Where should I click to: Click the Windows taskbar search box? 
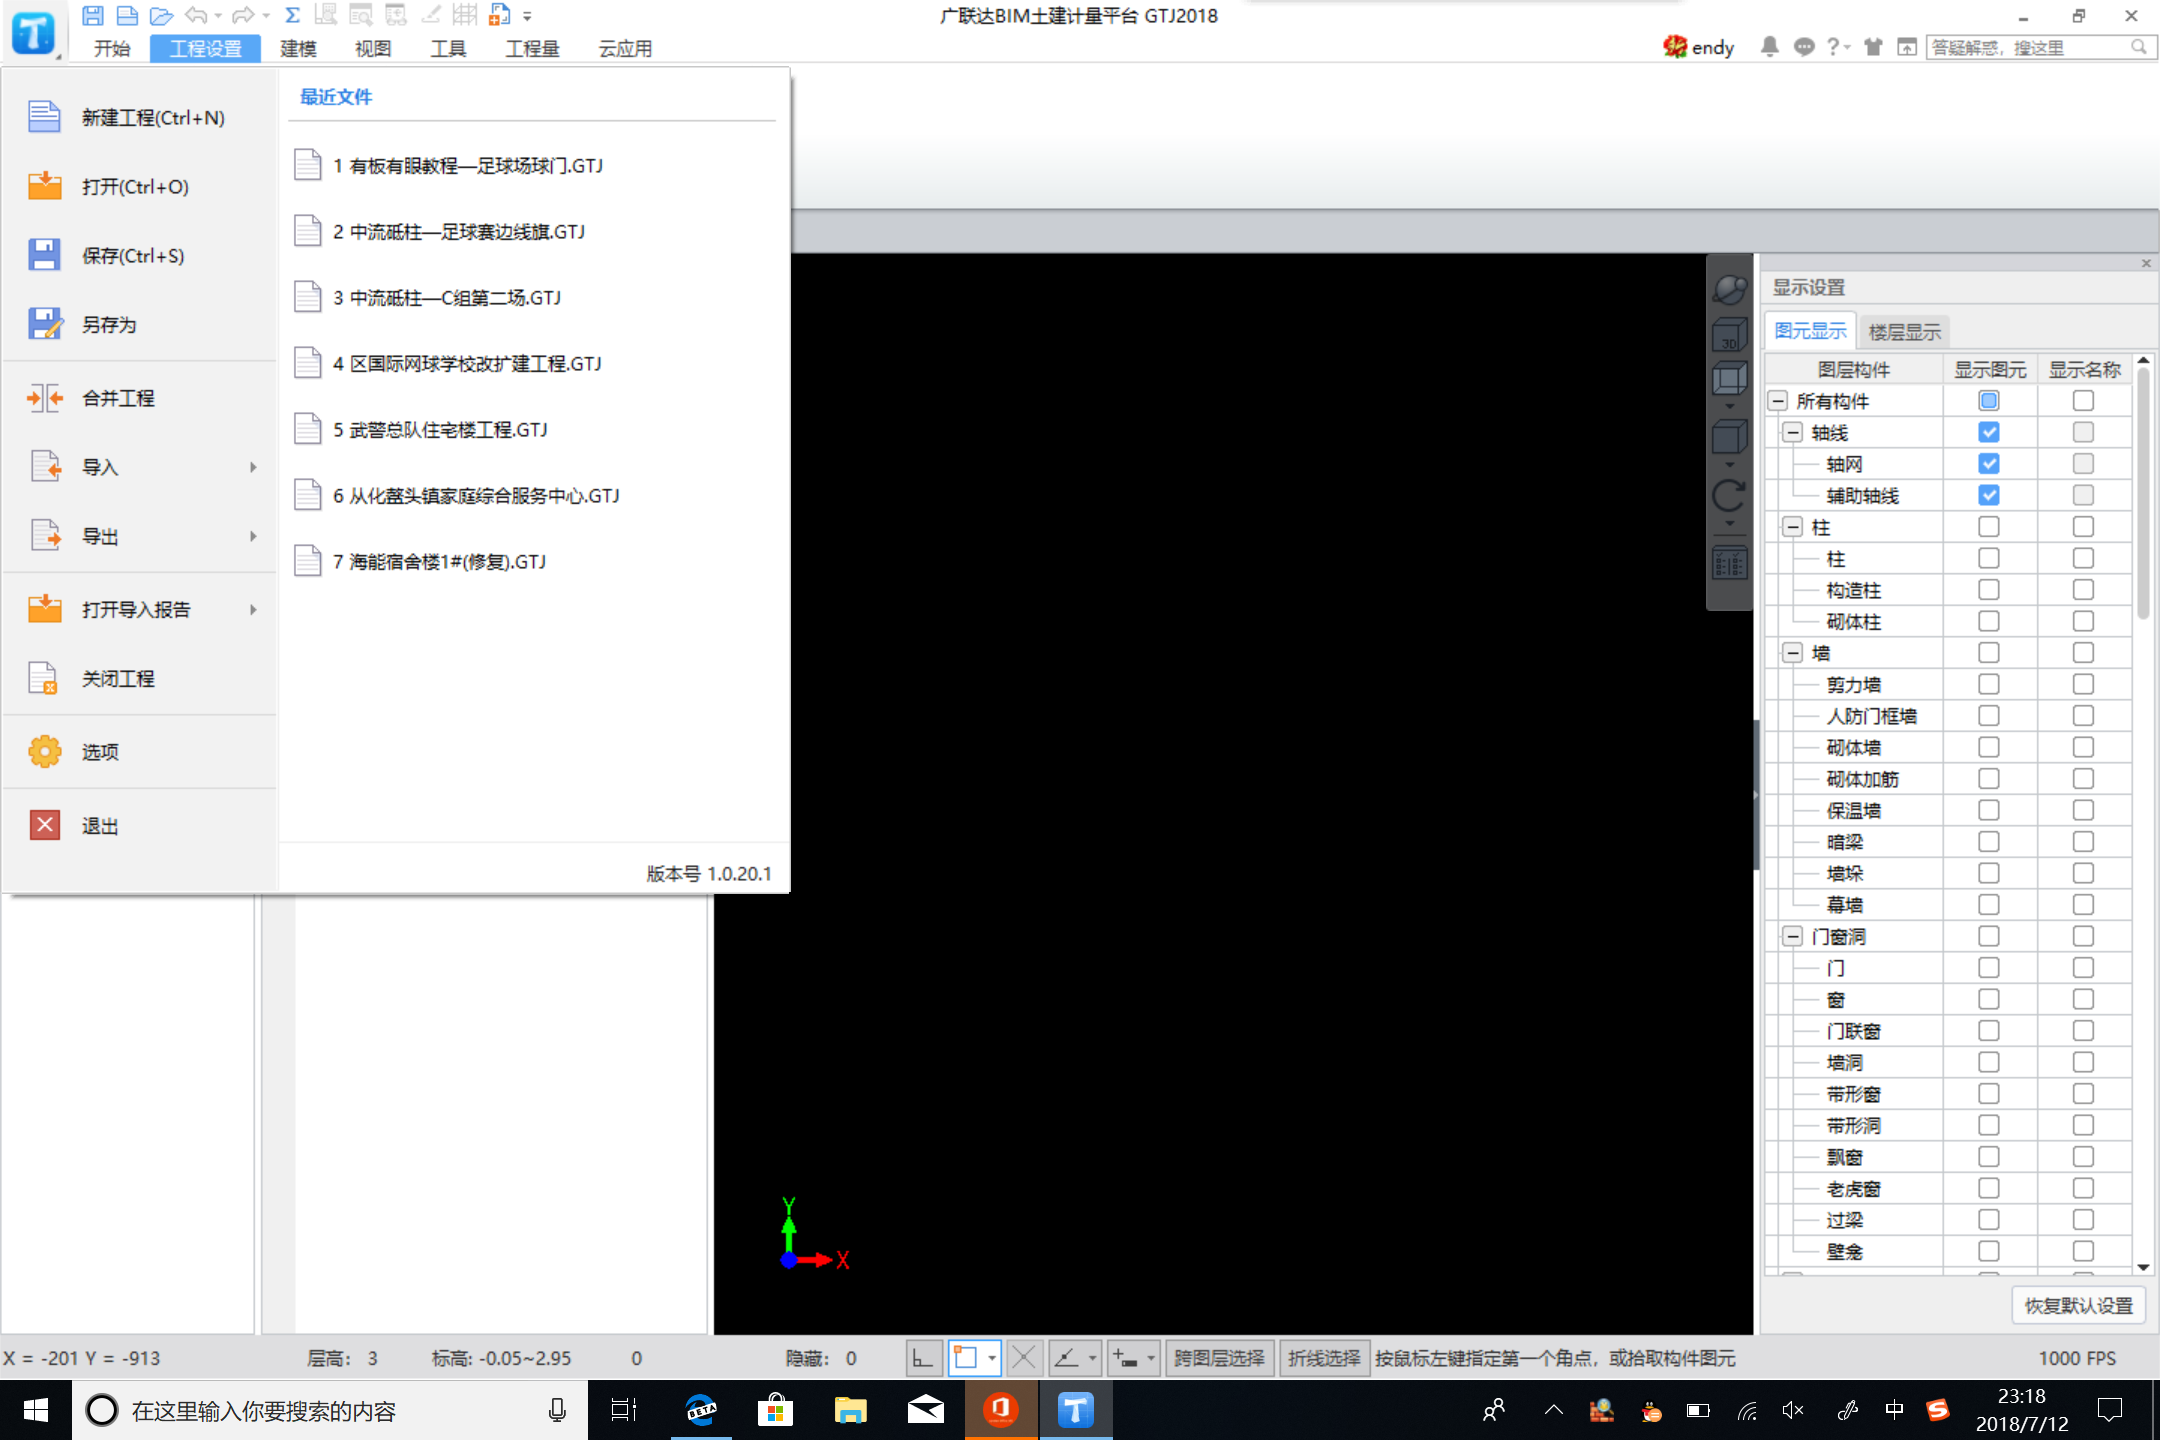[x=330, y=1410]
